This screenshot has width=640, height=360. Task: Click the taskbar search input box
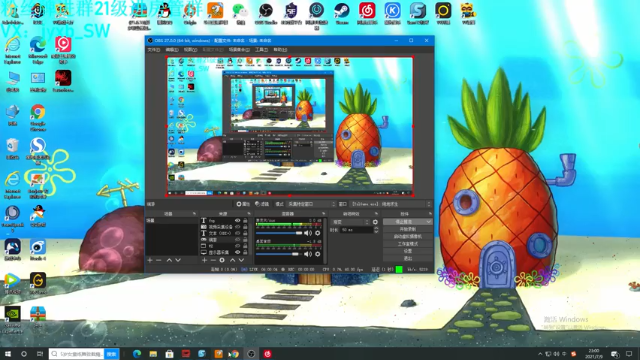77,354
